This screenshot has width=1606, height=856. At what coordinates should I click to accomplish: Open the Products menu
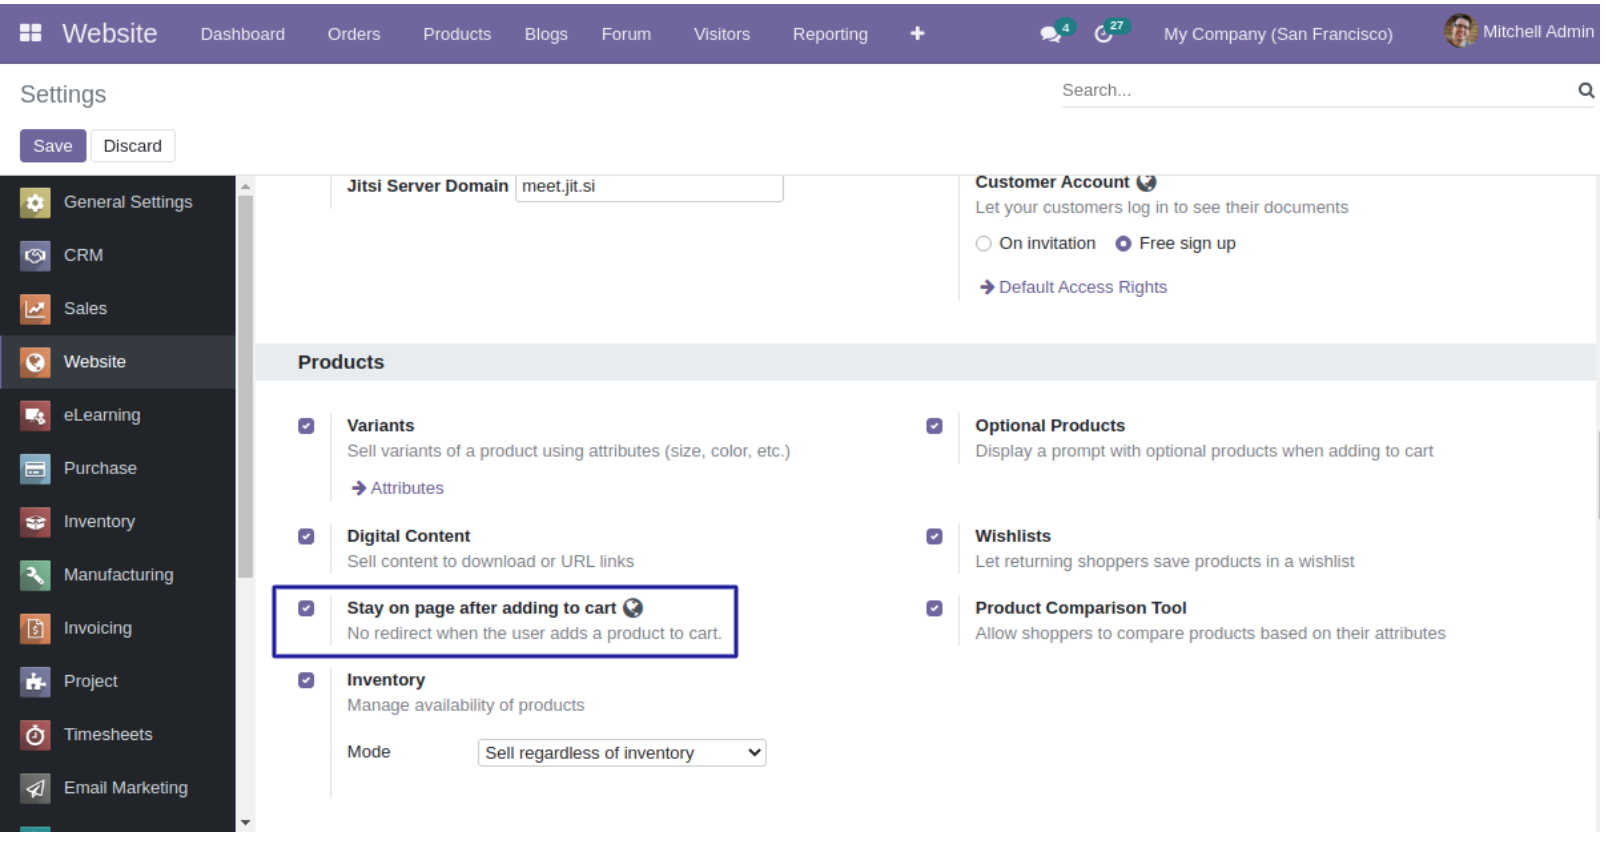click(457, 34)
